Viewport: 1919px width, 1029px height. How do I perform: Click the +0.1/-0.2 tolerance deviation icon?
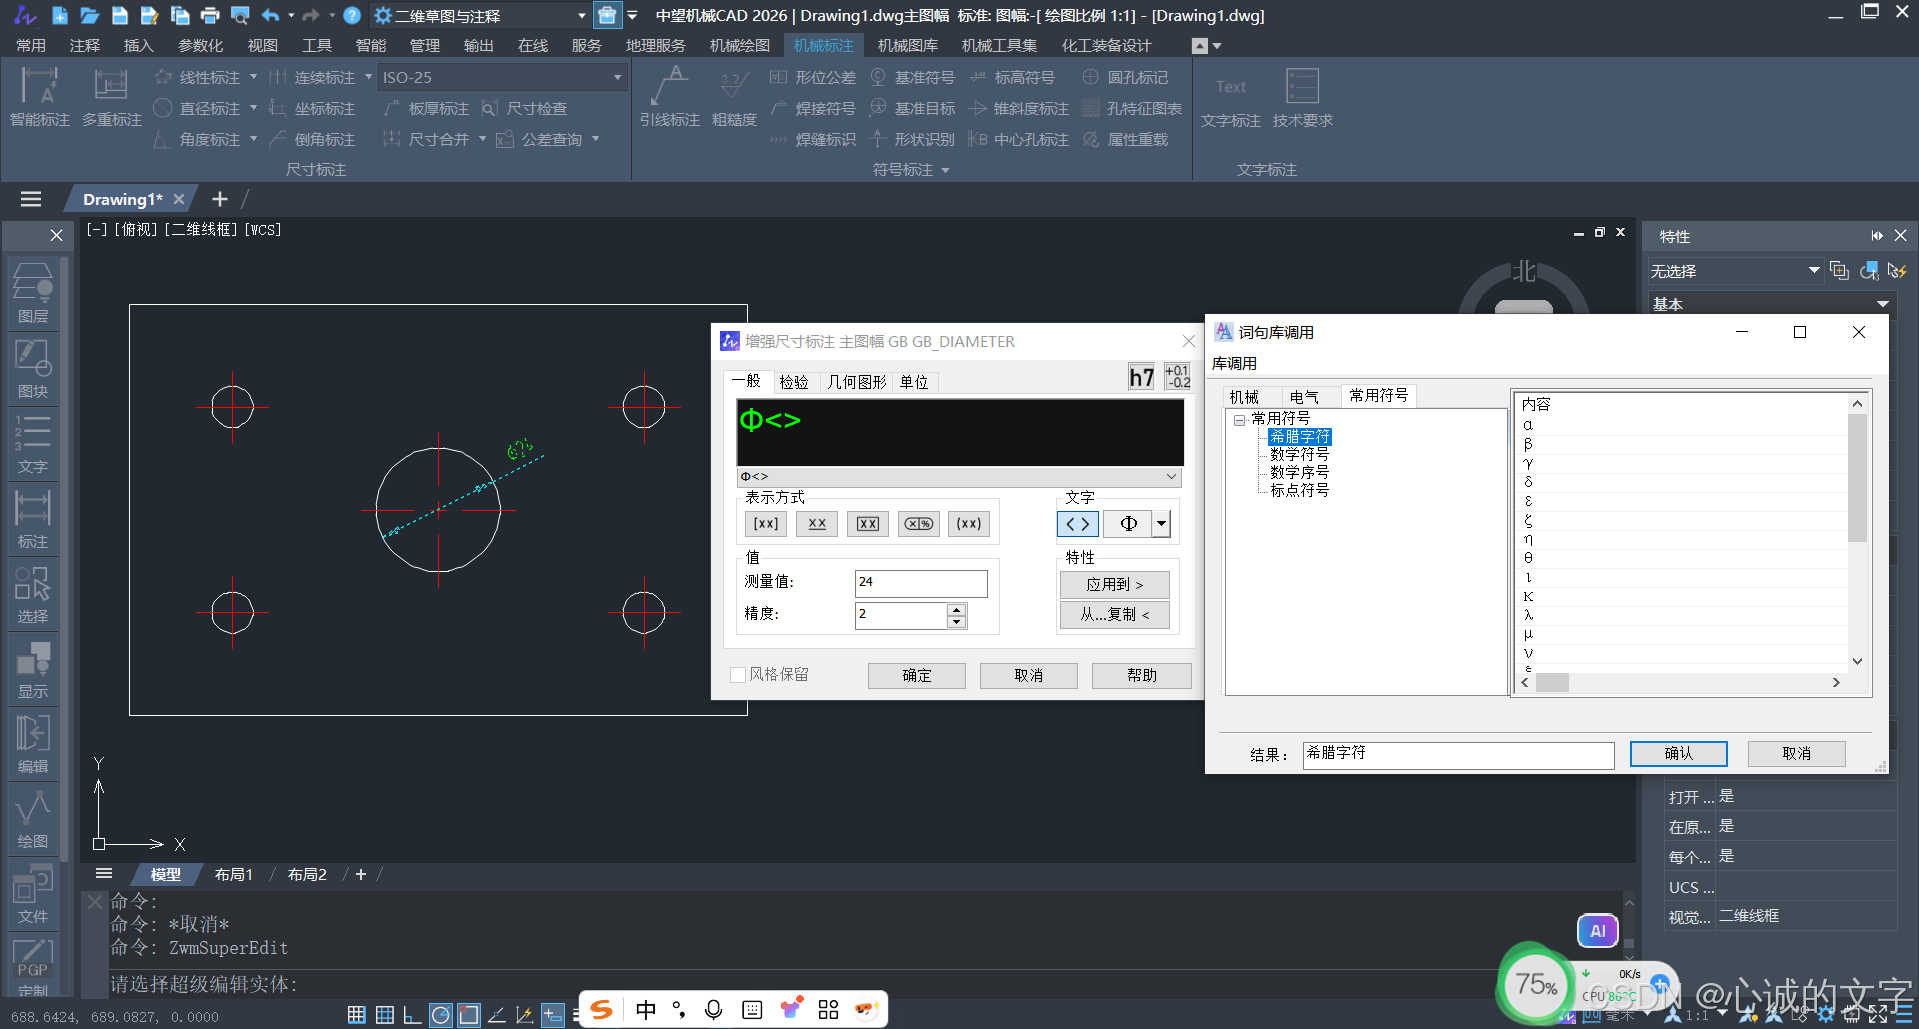tap(1178, 377)
